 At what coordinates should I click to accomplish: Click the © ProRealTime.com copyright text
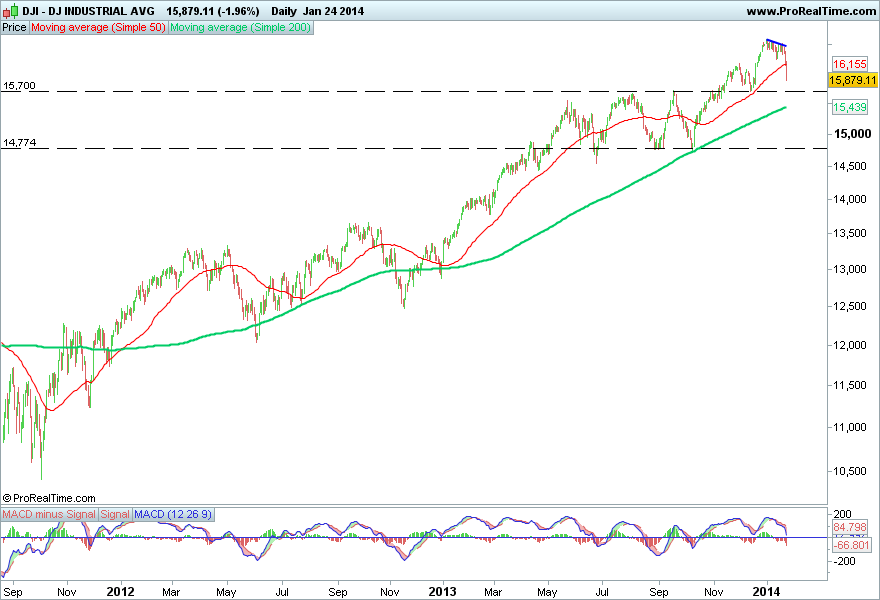pos(49,498)
